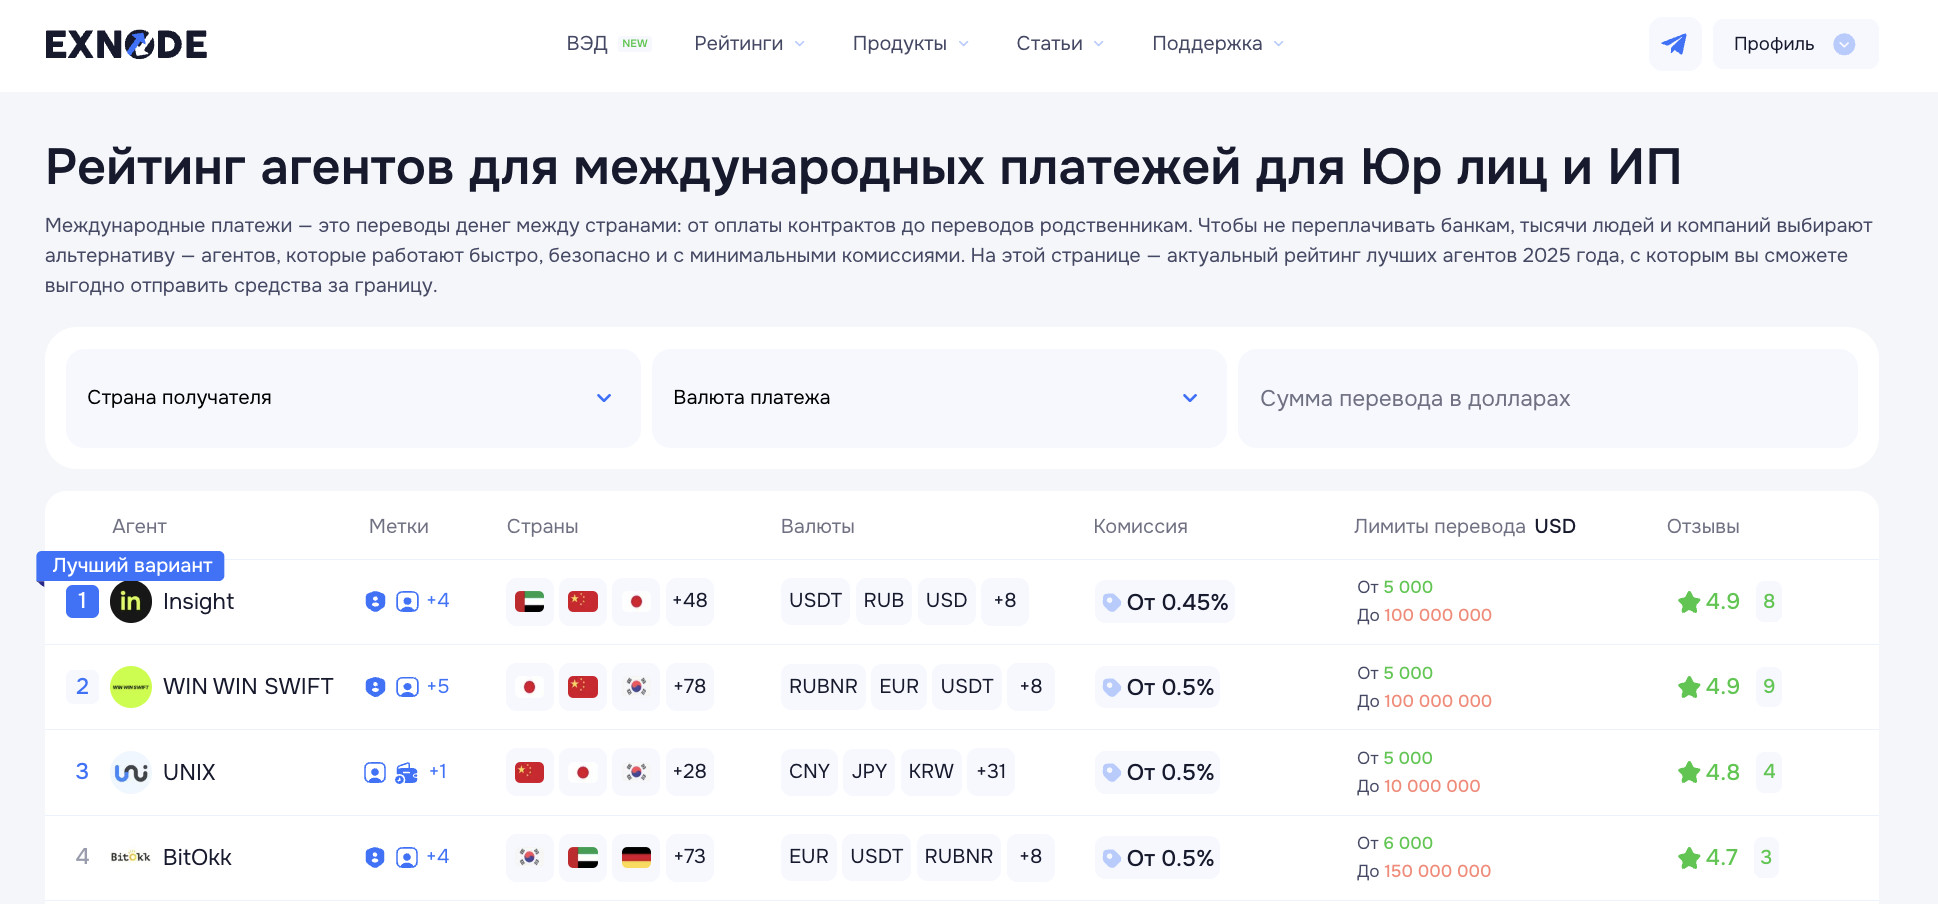Open the Страна получателя dropdown
This screenshot has height=904, width=1938.
(x=353, y=398)
